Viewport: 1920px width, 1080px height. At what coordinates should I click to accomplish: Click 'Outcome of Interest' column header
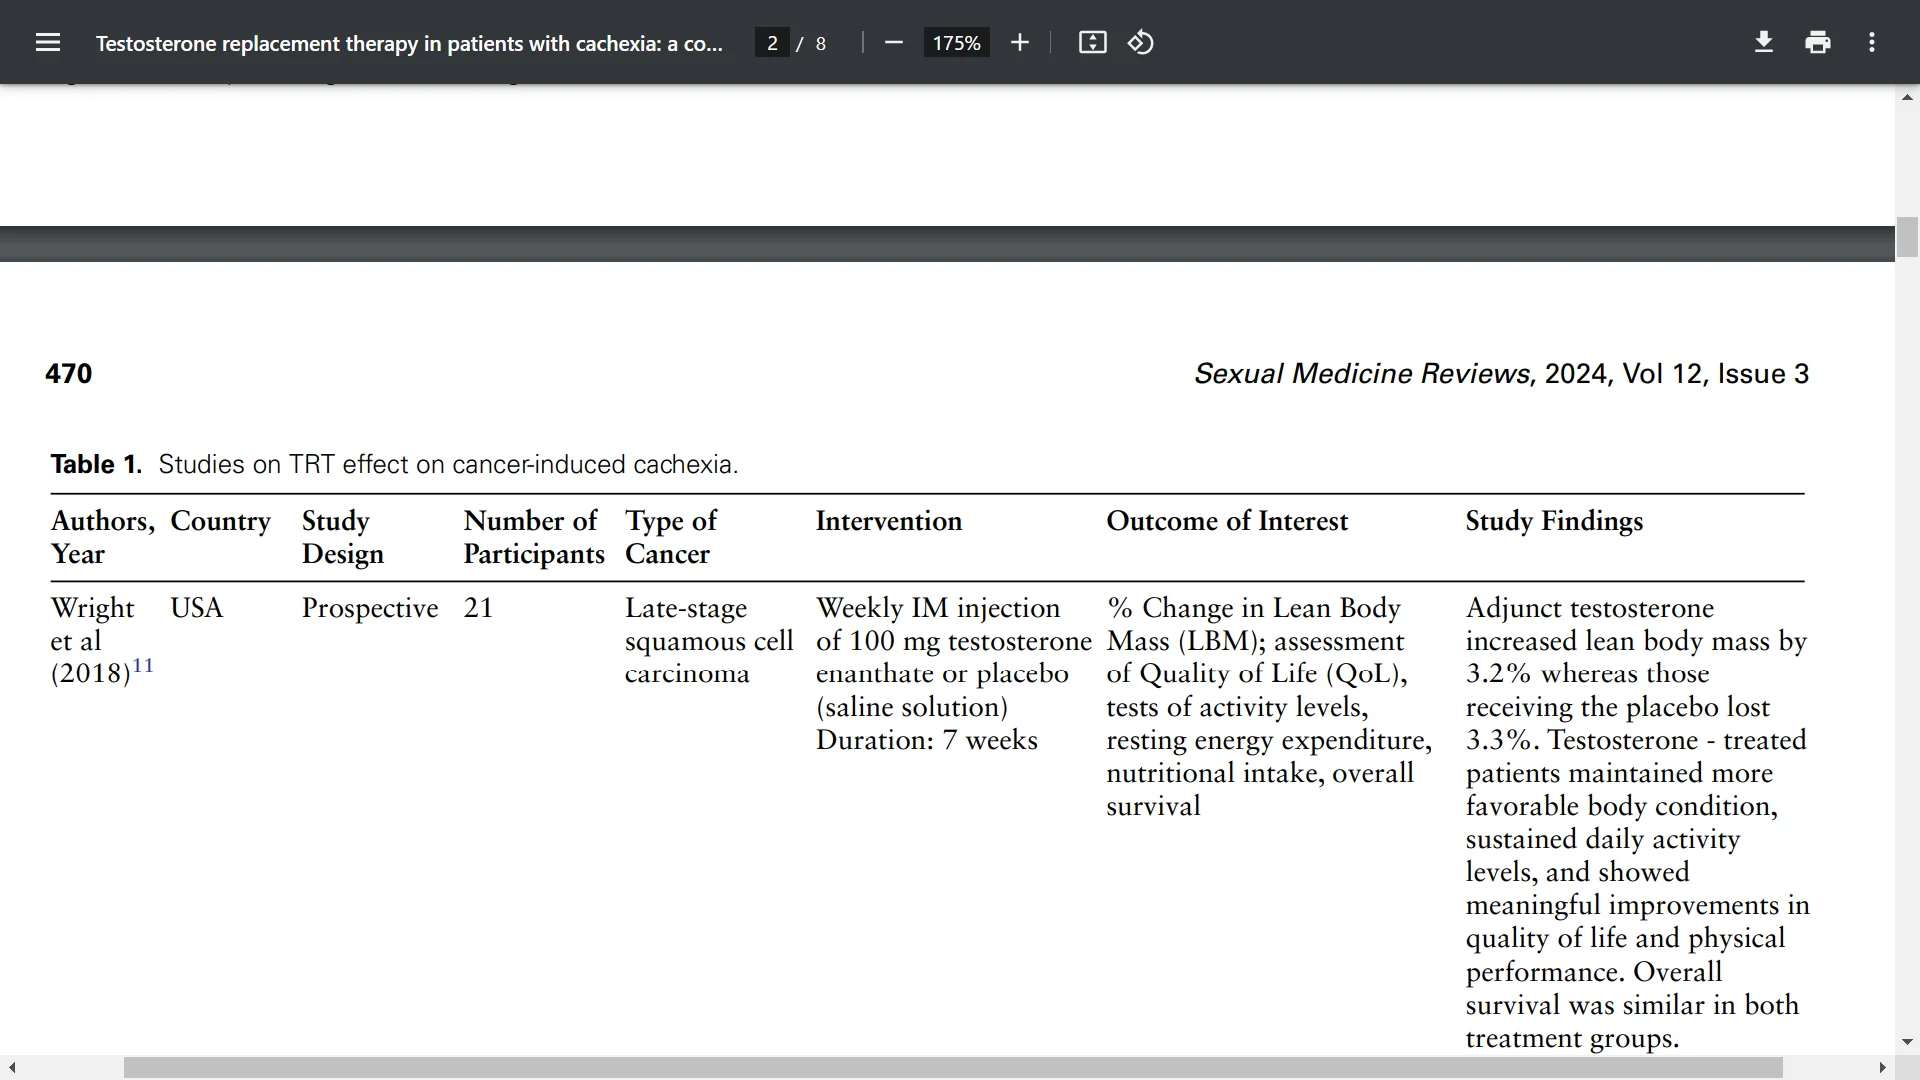click(x=1227, y=521)
